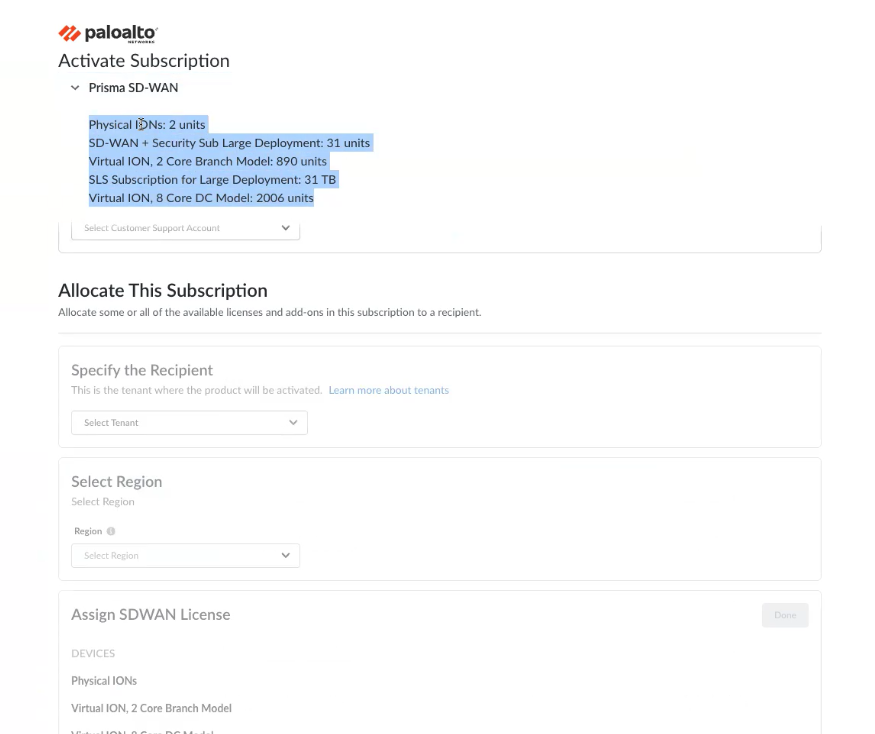Open the Select Tenant dropdown
The height and width of the screenshot is (734, 875).
click(189, 423)
